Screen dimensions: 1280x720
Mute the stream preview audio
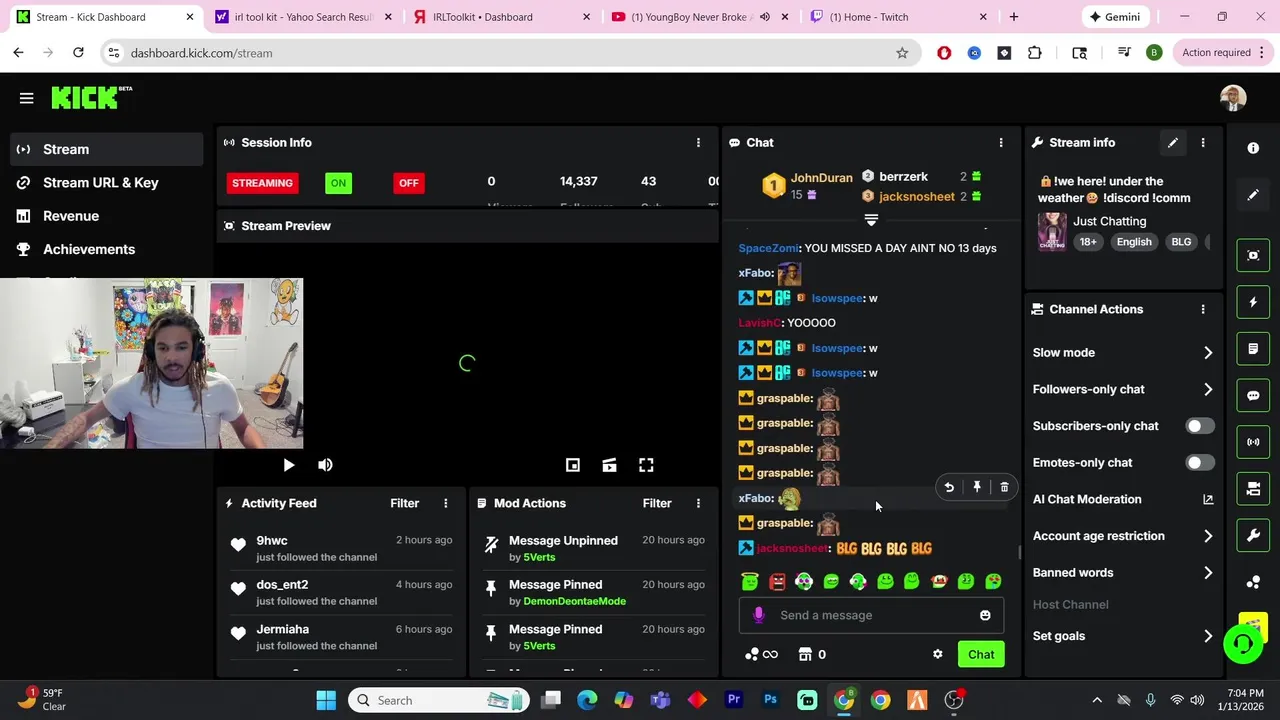tap(325, 465)
